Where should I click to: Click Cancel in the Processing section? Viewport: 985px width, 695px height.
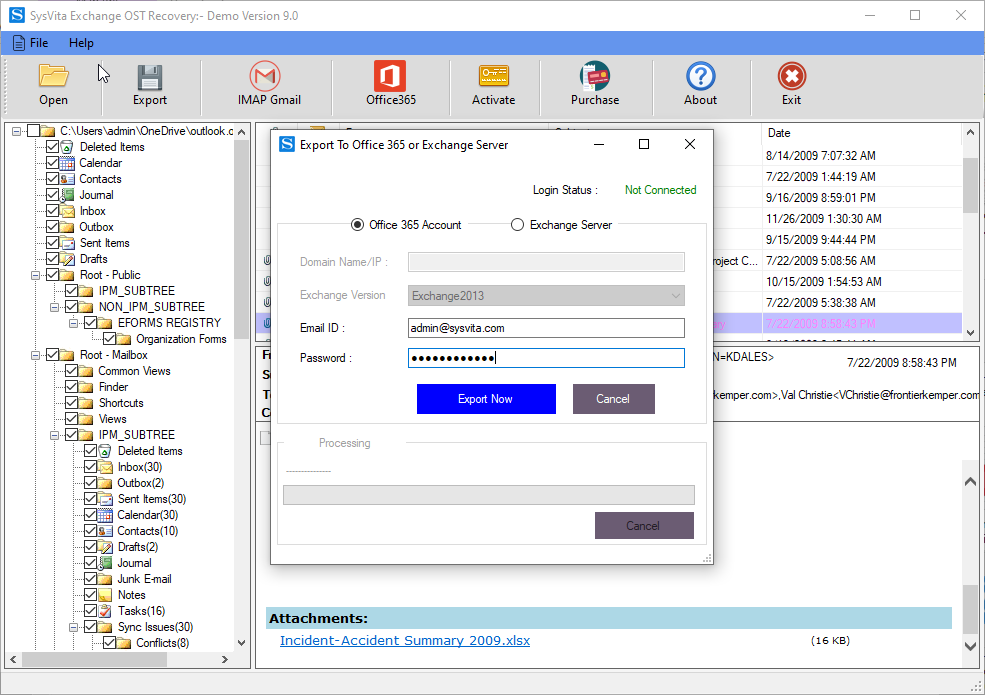point(644,525)
